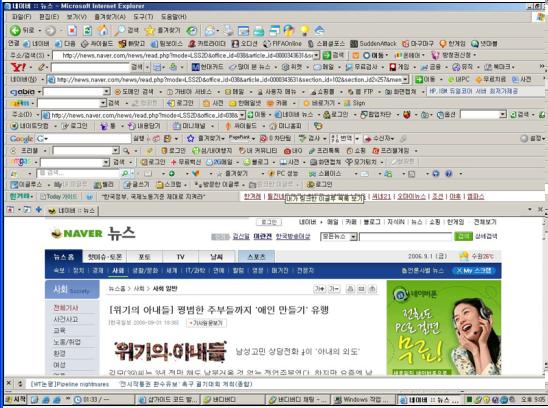
Task: Click the 한겨레 toolbar blue globe icon
Action: coord(89,197)
